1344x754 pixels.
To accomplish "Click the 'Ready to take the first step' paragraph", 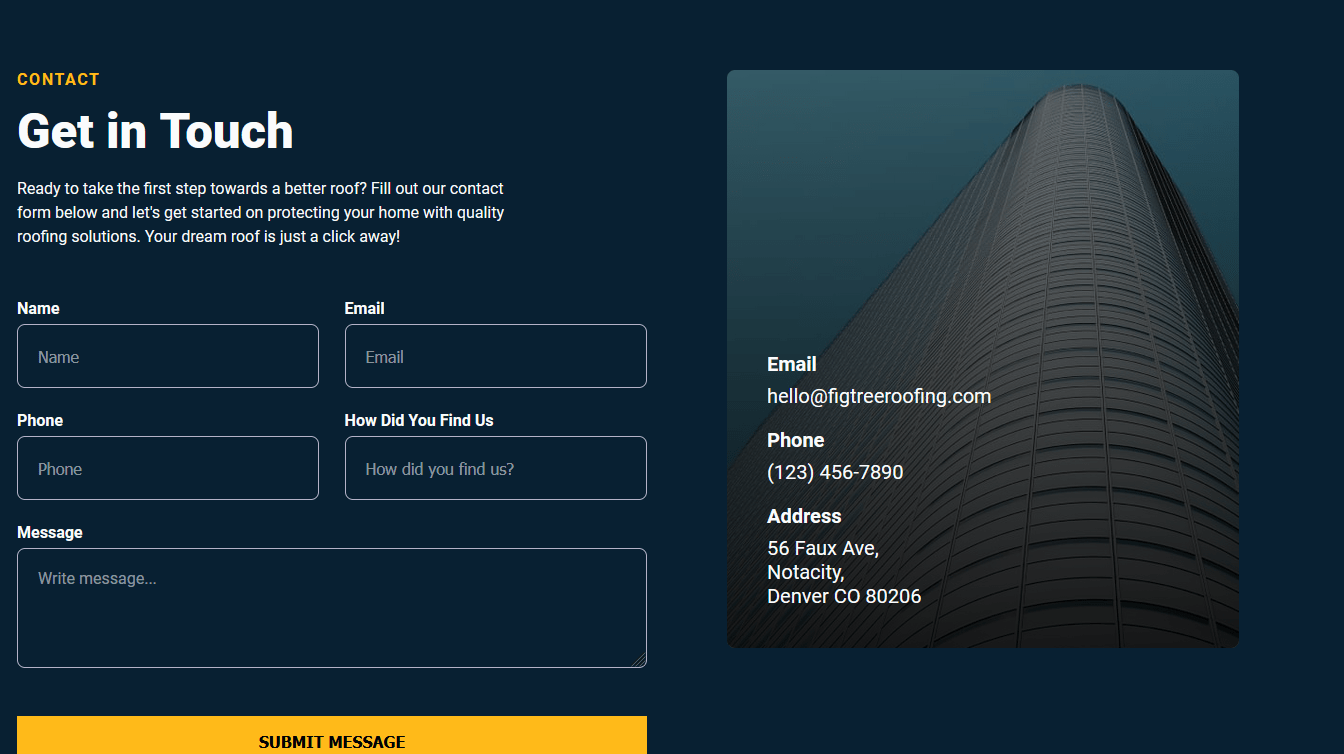I will (x=261, y=212).
